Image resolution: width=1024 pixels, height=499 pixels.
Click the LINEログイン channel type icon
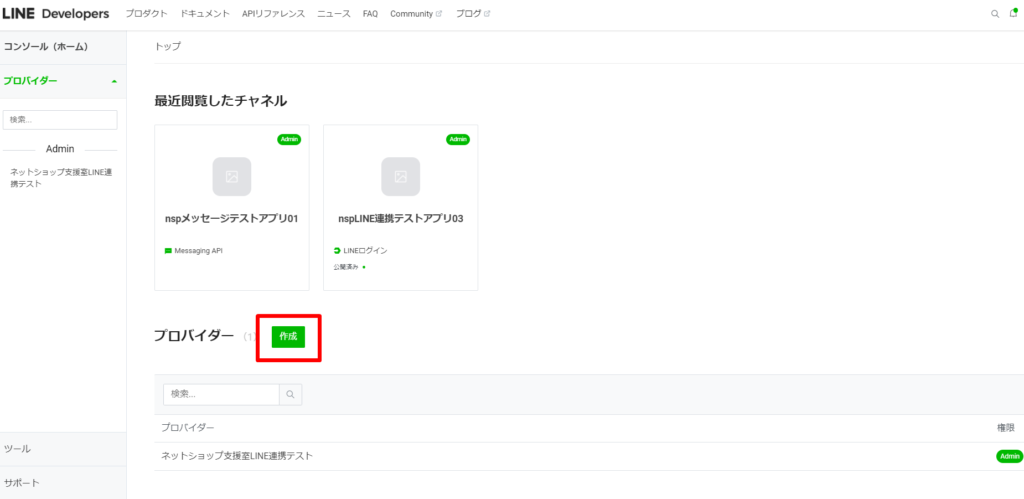point(337,251)
